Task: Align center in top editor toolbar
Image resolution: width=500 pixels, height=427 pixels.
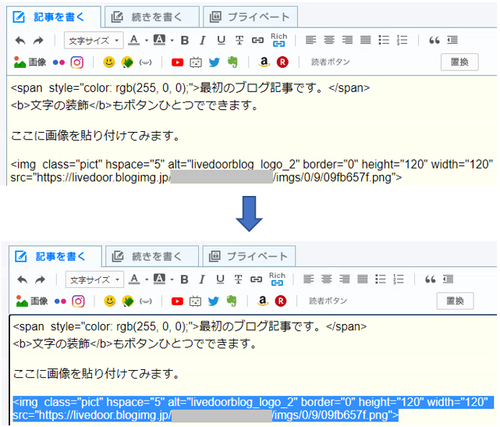Action: click(x=329, y=40)
